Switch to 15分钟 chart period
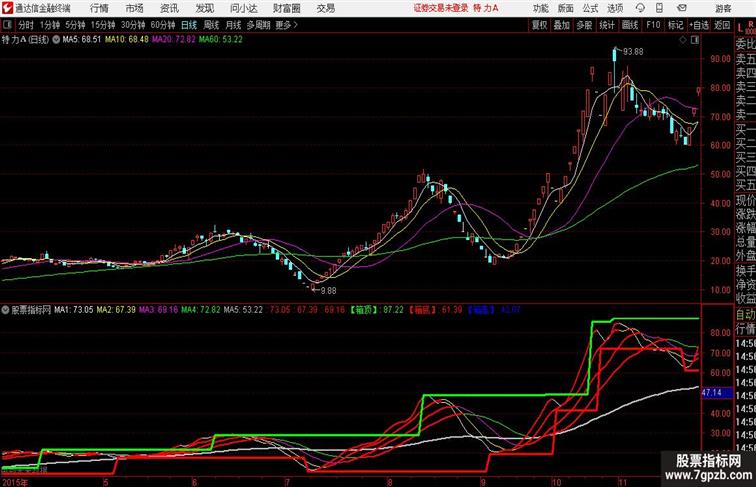Image resolution: width=756 pixels, height=487 pixels. [x=103, y=25]
